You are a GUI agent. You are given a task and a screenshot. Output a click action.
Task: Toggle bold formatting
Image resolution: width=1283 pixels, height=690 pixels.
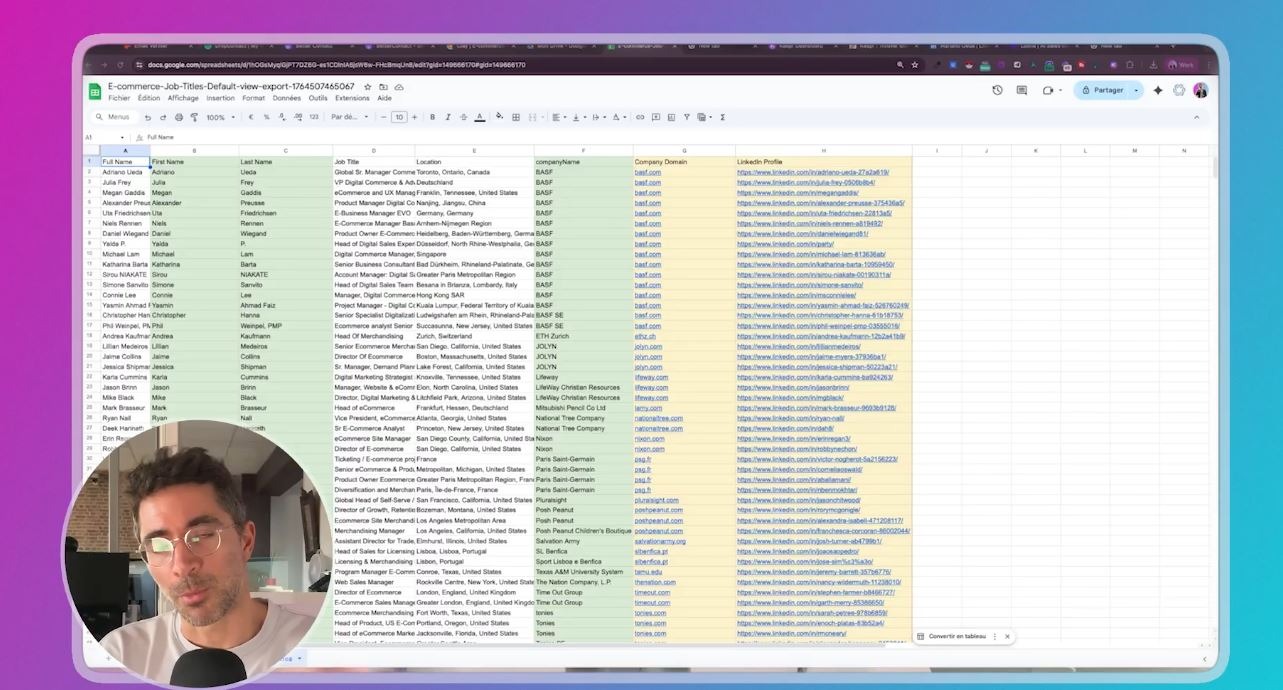click(x=432, y=117)
